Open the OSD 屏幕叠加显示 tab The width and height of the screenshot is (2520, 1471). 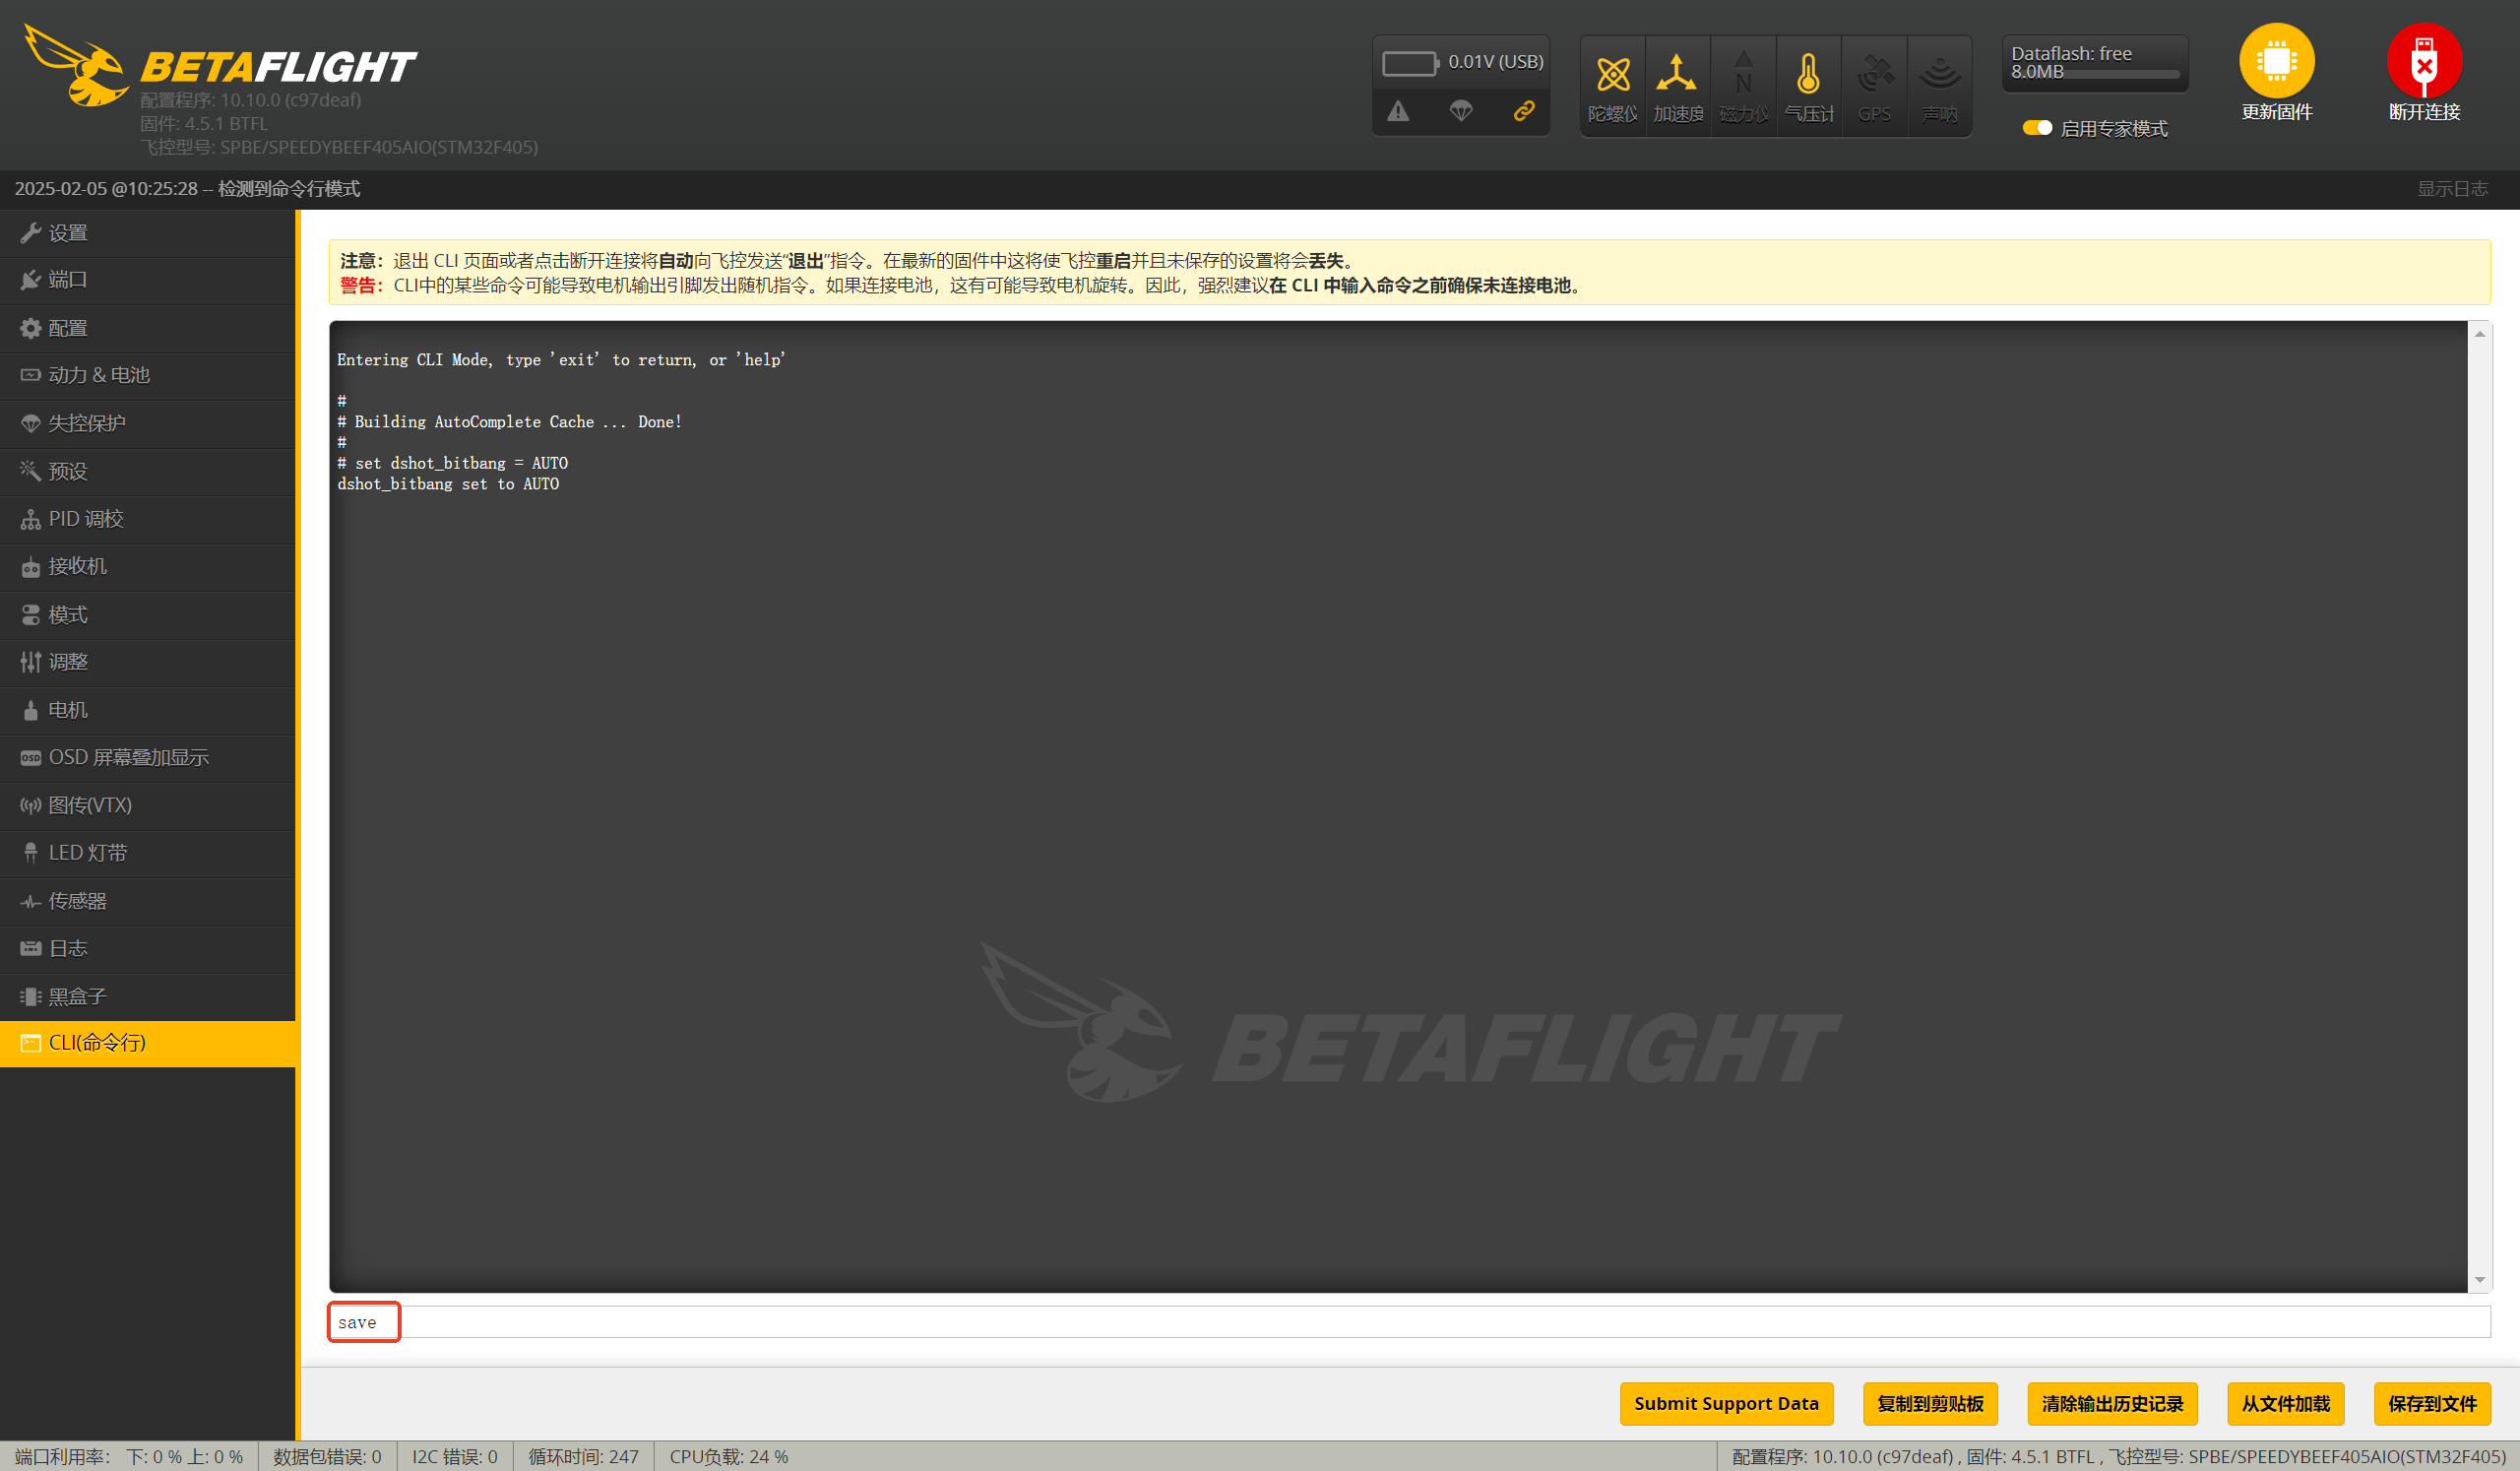(x=148, y=757)
